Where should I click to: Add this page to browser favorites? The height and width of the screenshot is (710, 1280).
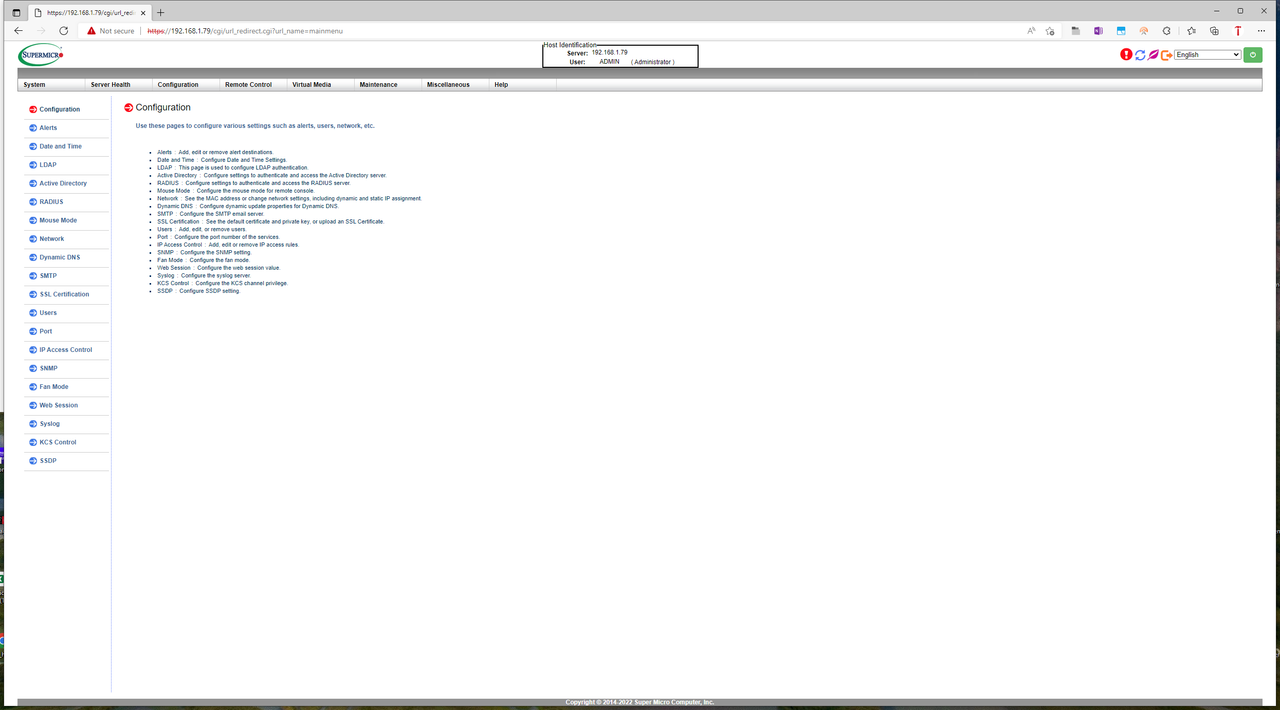point(1050,31)
